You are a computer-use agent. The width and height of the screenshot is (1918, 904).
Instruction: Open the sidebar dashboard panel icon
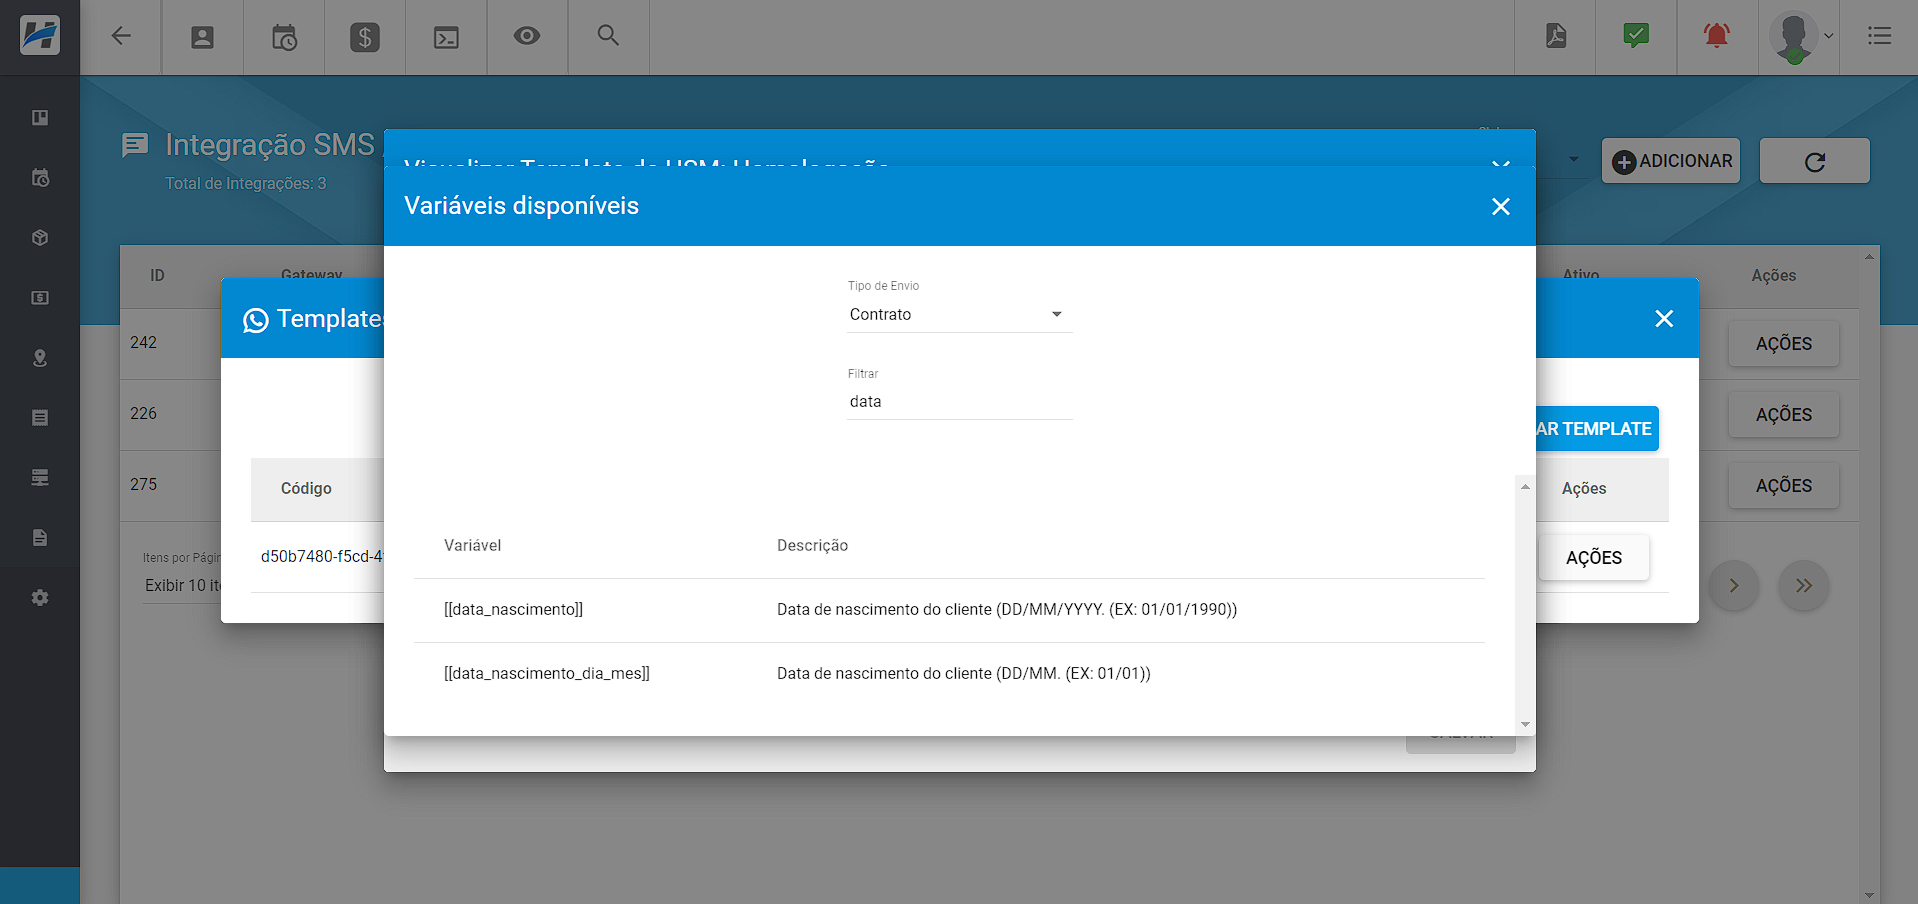(40, 118)
